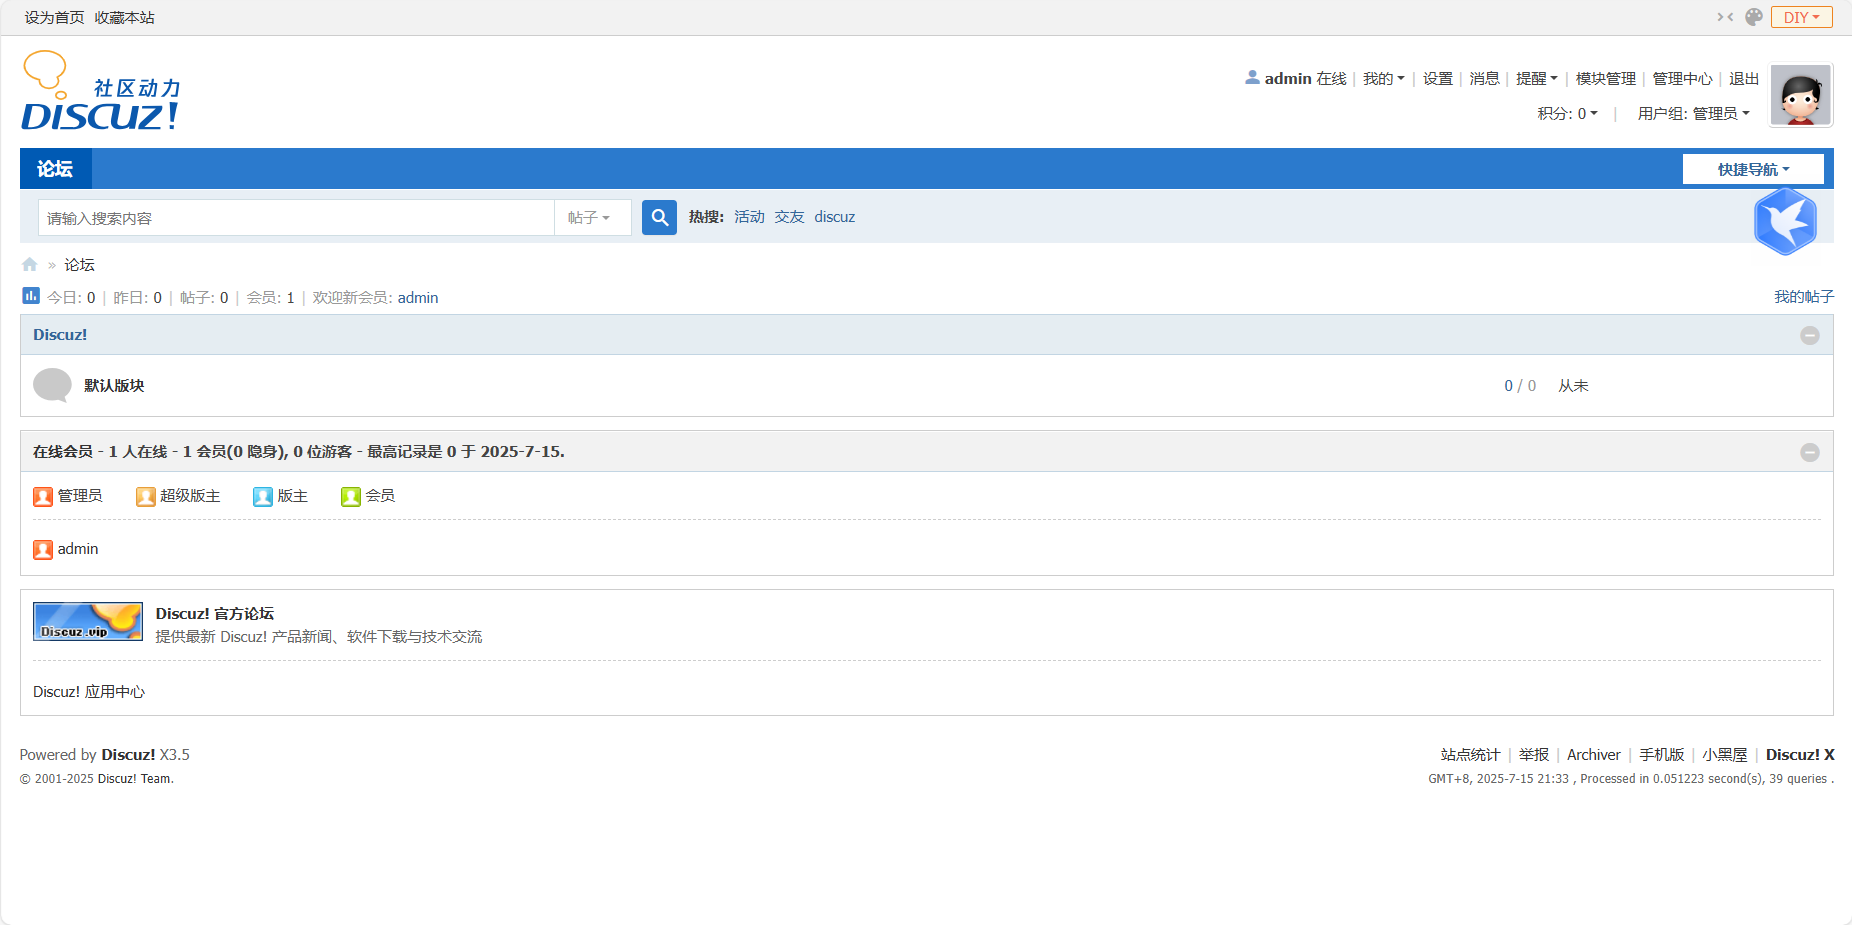Click the 会员 legend text

point(380,496)
